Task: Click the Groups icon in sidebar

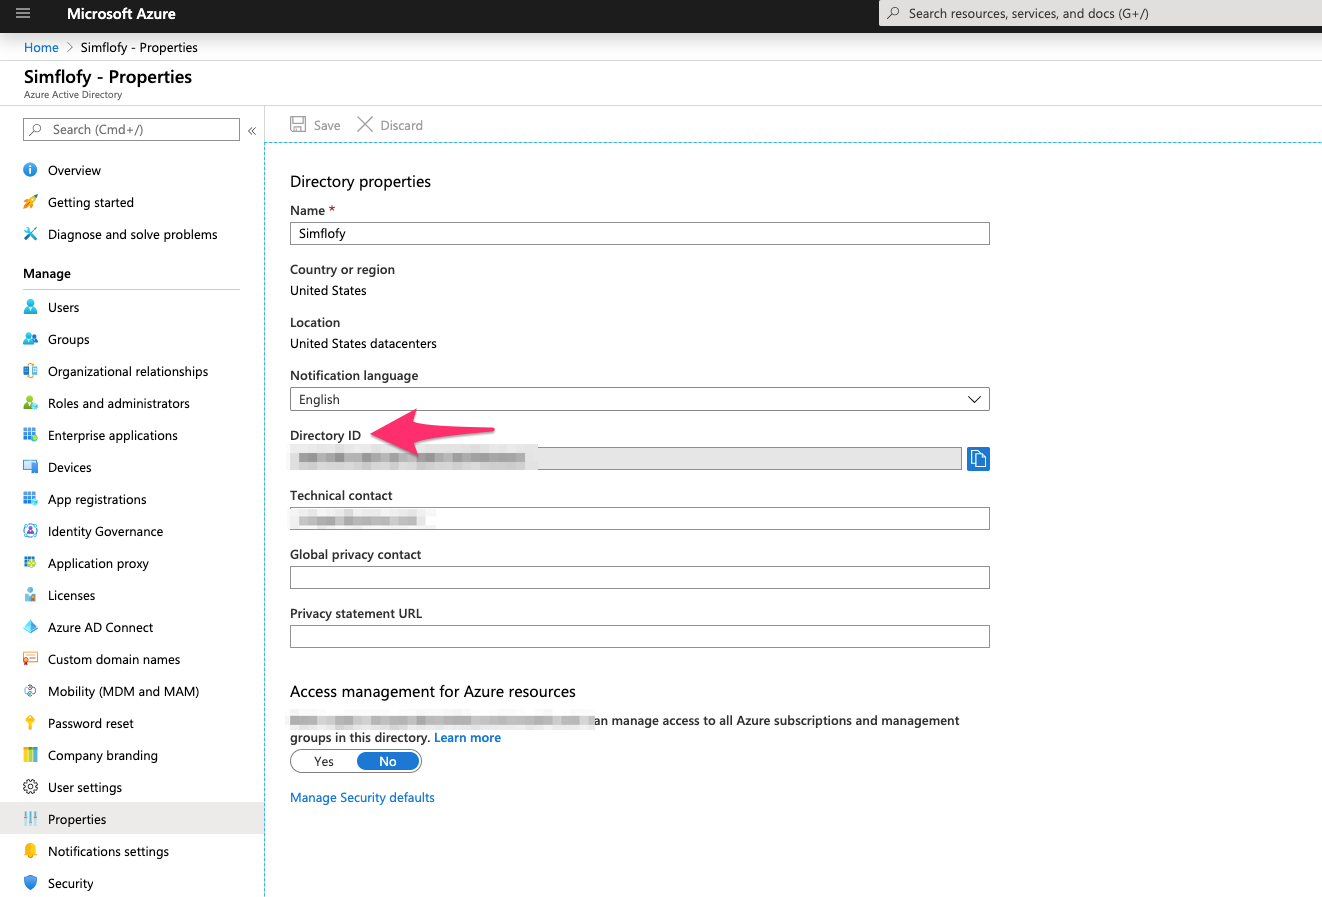Action: pyautogui.click(x=31, y=339)
